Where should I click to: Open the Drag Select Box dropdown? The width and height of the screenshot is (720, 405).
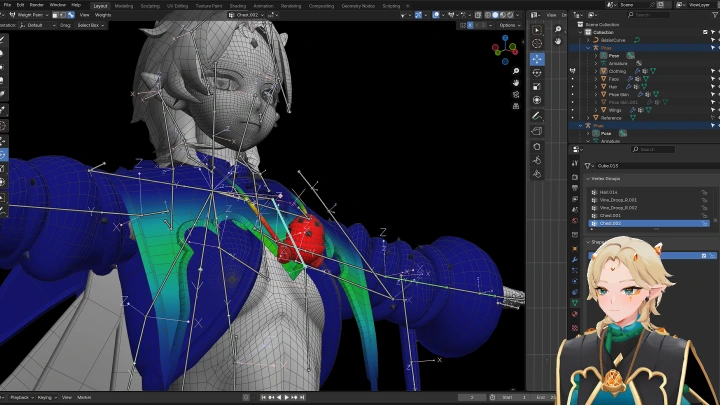[90, 25]
